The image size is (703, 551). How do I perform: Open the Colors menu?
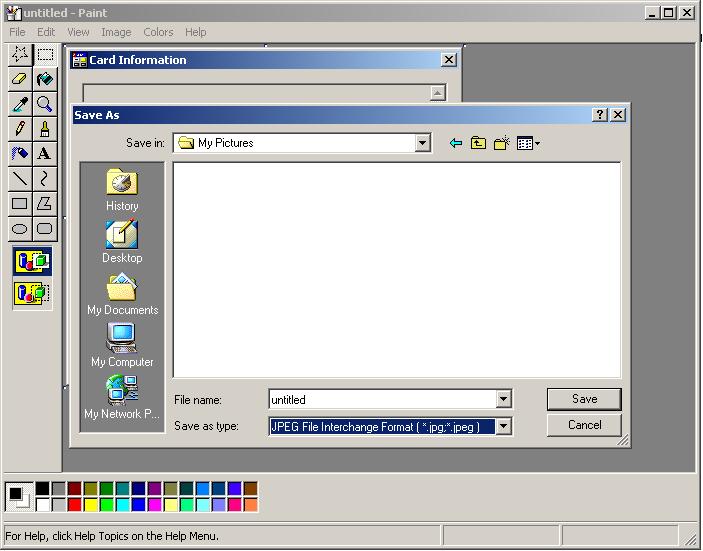158,32
